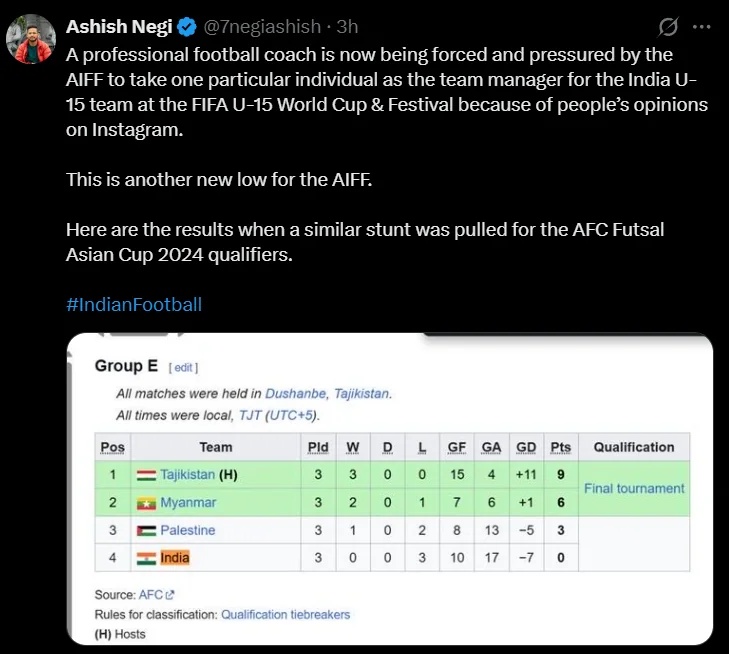Click the Final tournament qualification link
The image size is (729, 654).
point(634,489)
